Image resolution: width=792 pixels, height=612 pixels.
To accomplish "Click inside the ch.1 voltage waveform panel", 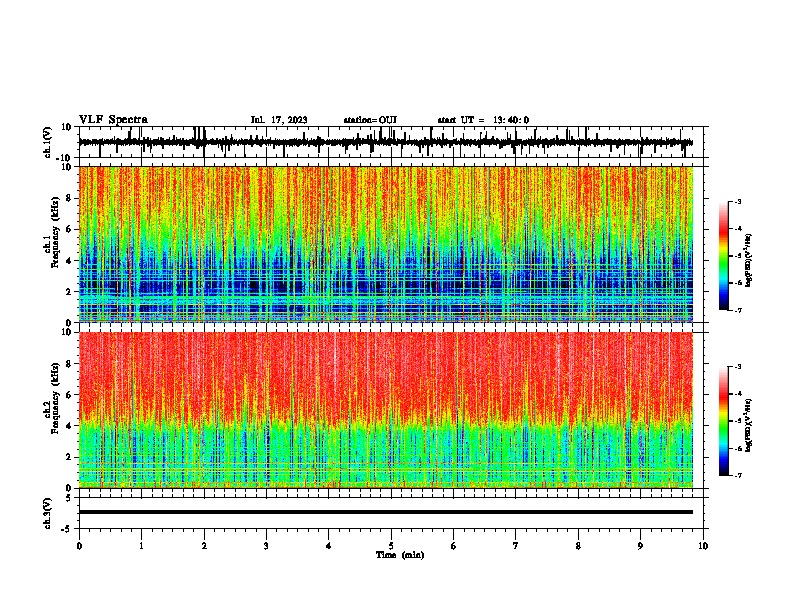I will pyautogui.click(x=393, y=142).
